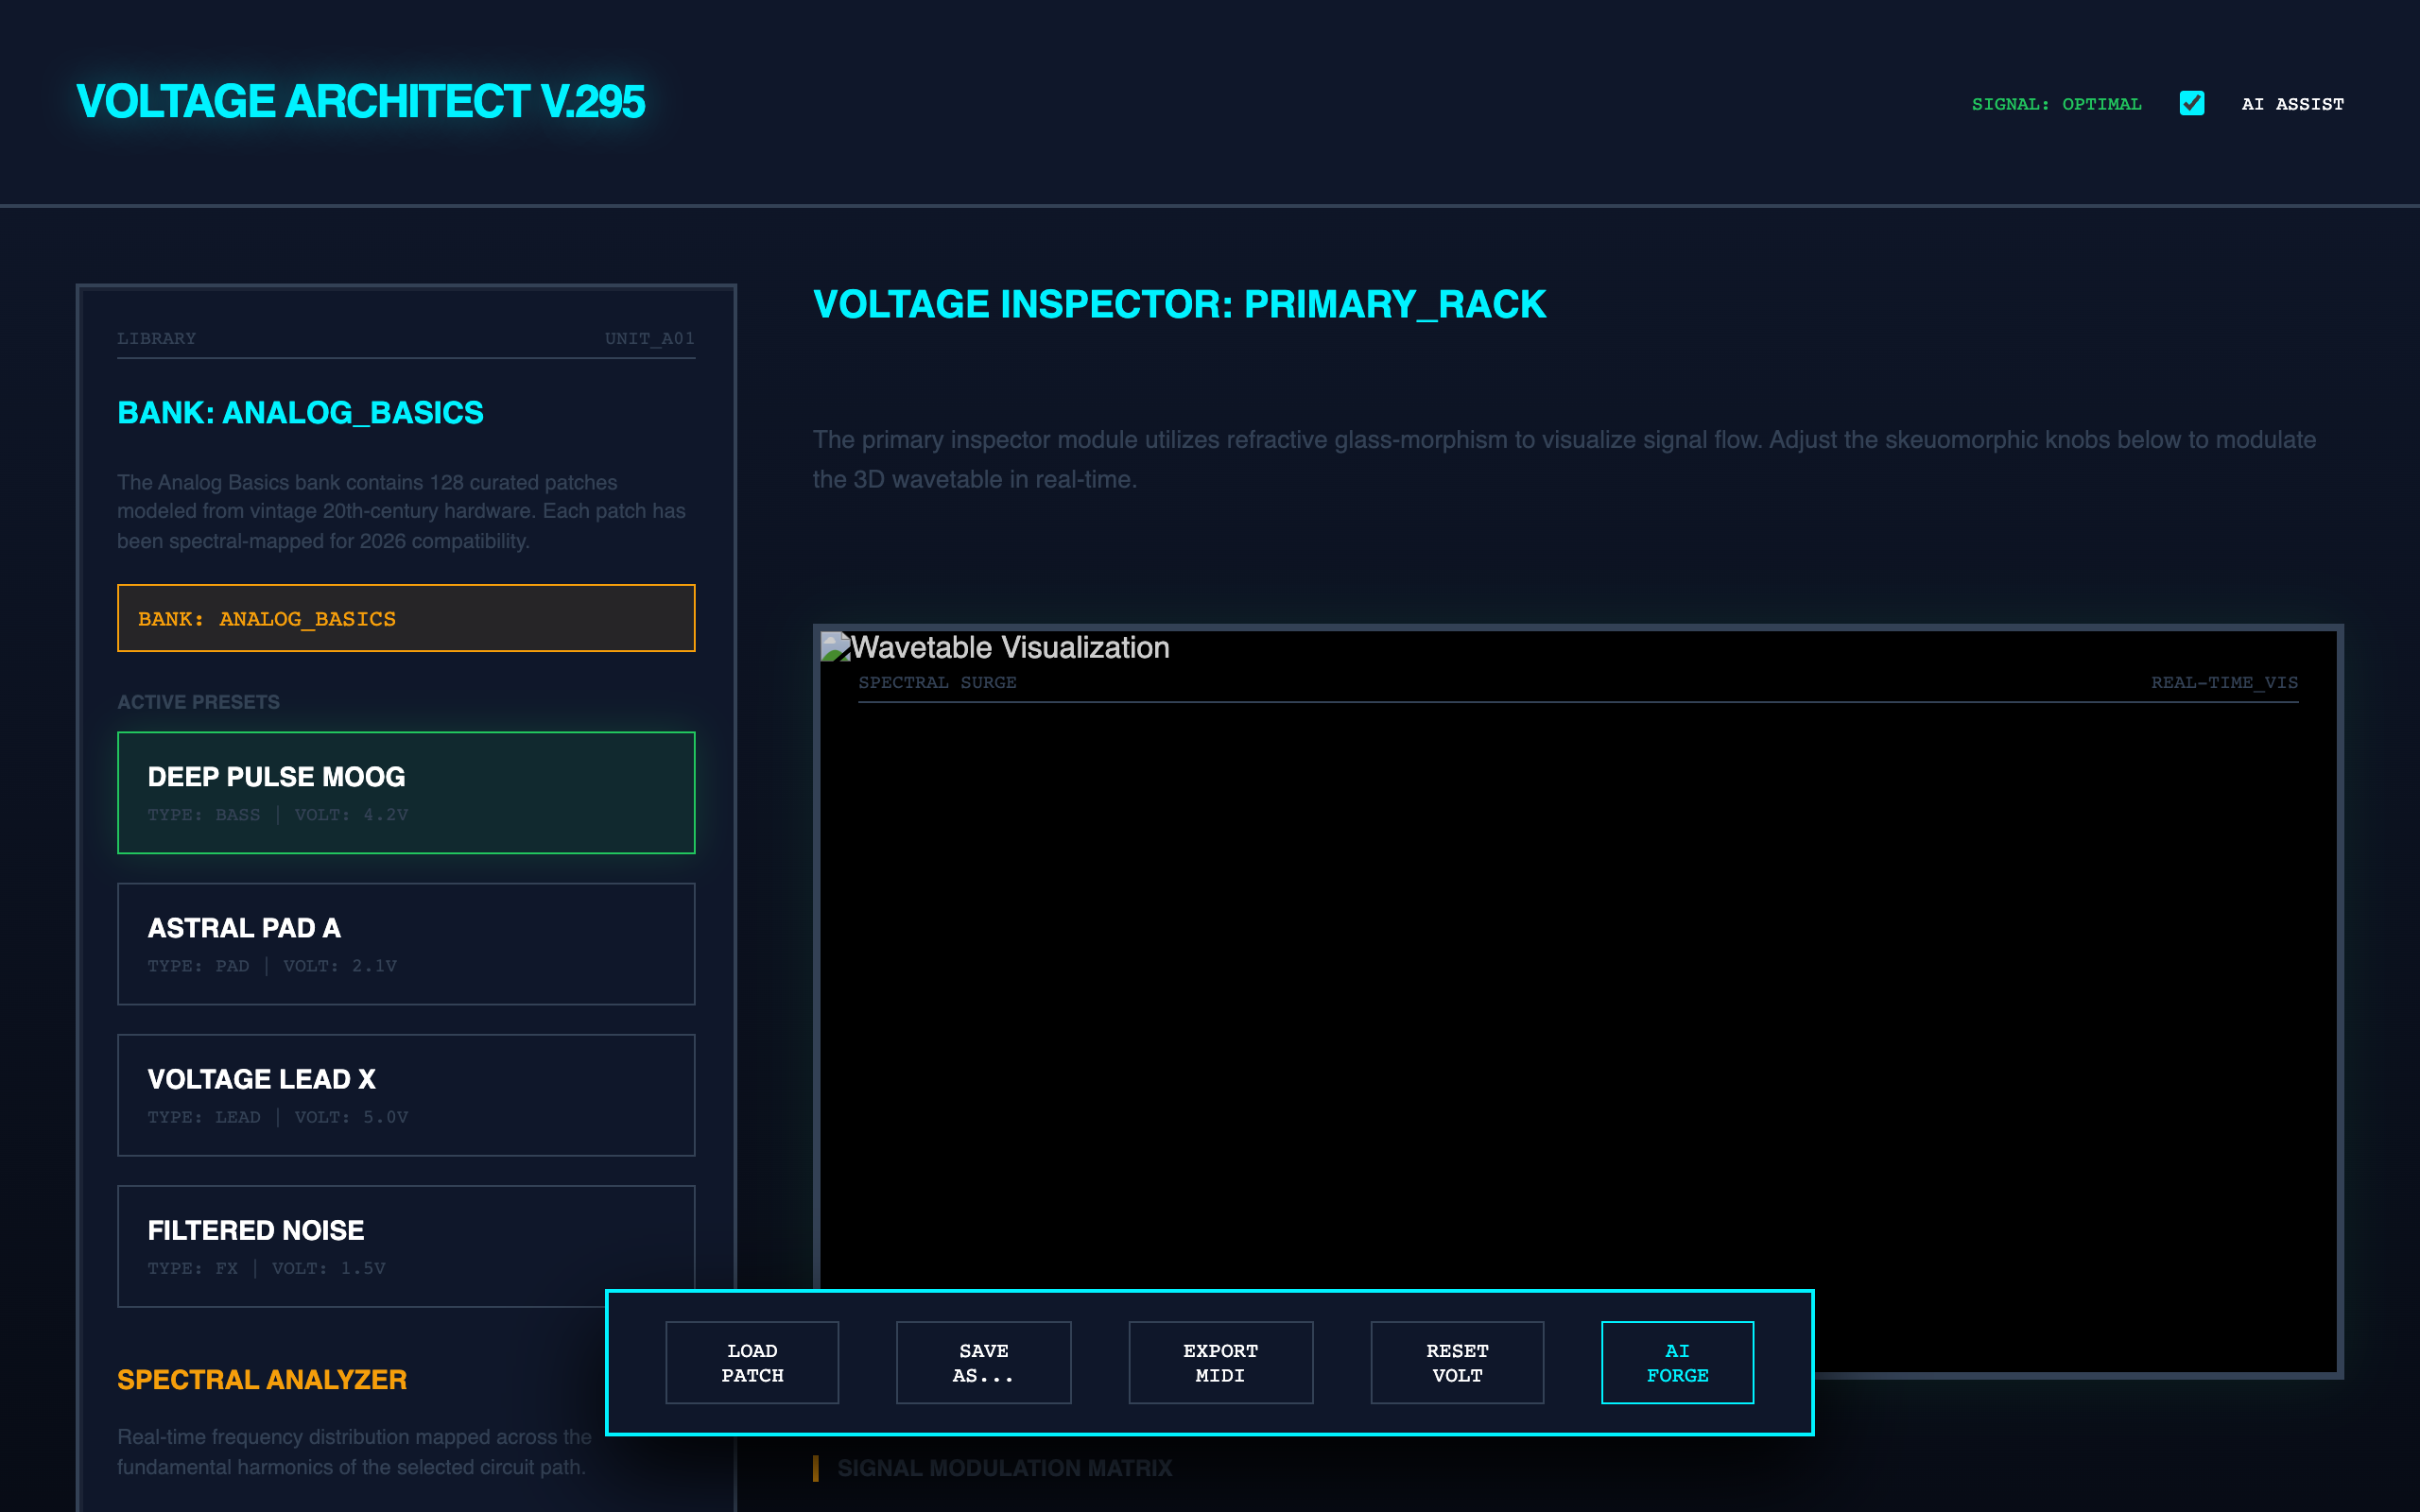Open the Bank: ANALOG_BASICS dropdown

(x=406, y=618)
